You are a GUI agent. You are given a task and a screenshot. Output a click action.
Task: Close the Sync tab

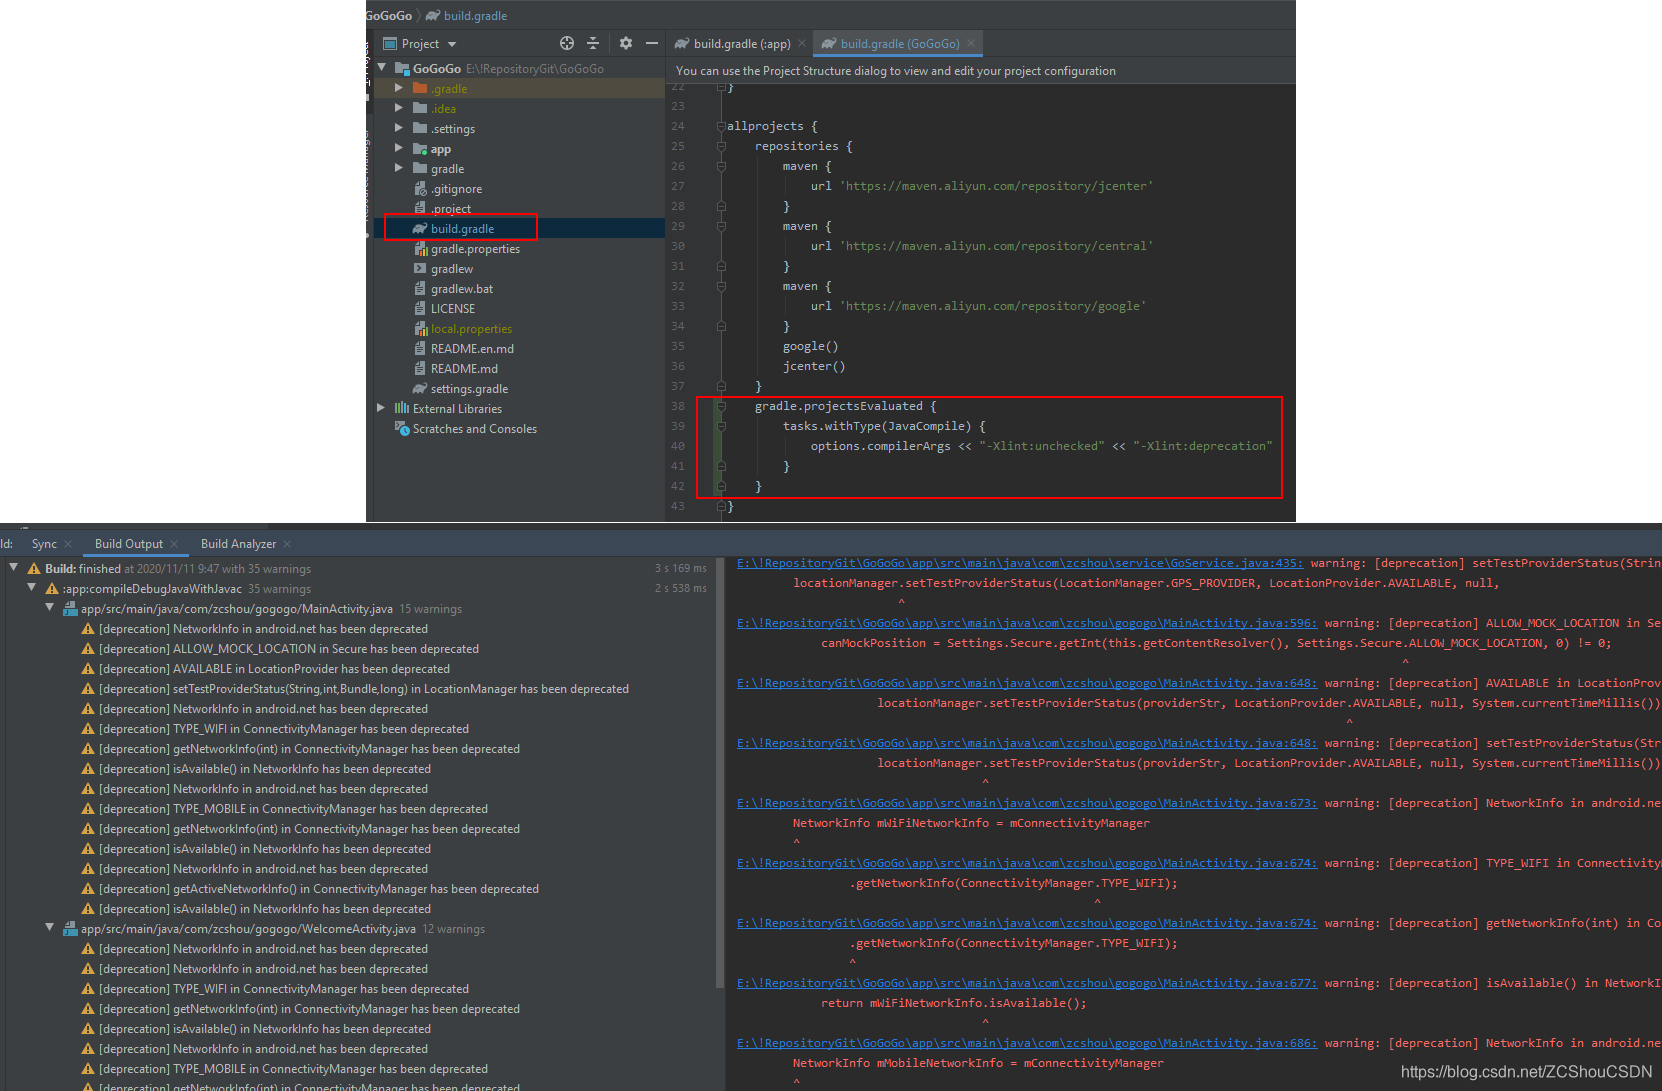pos(68,544)
